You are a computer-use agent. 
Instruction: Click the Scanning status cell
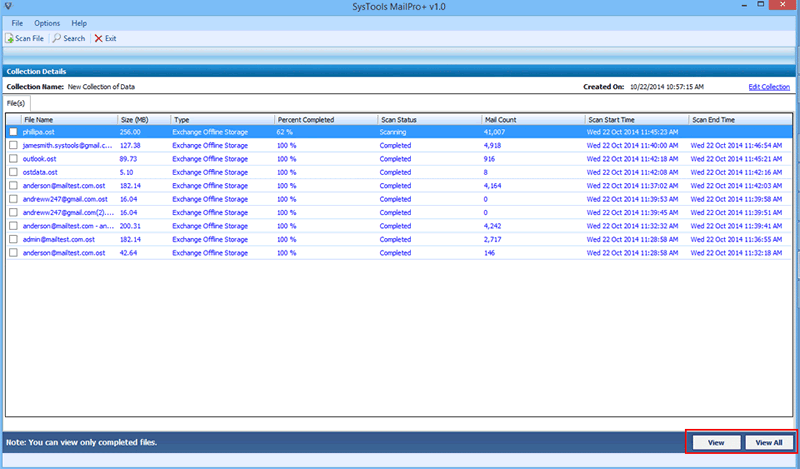pyautogui.click(x=393, y=132)
